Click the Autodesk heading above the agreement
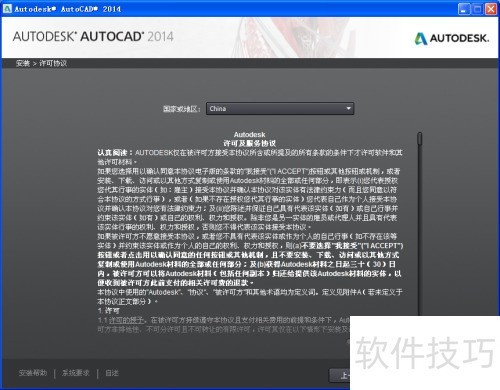Screen dimensions: 500x390 (x=249, y=135)
